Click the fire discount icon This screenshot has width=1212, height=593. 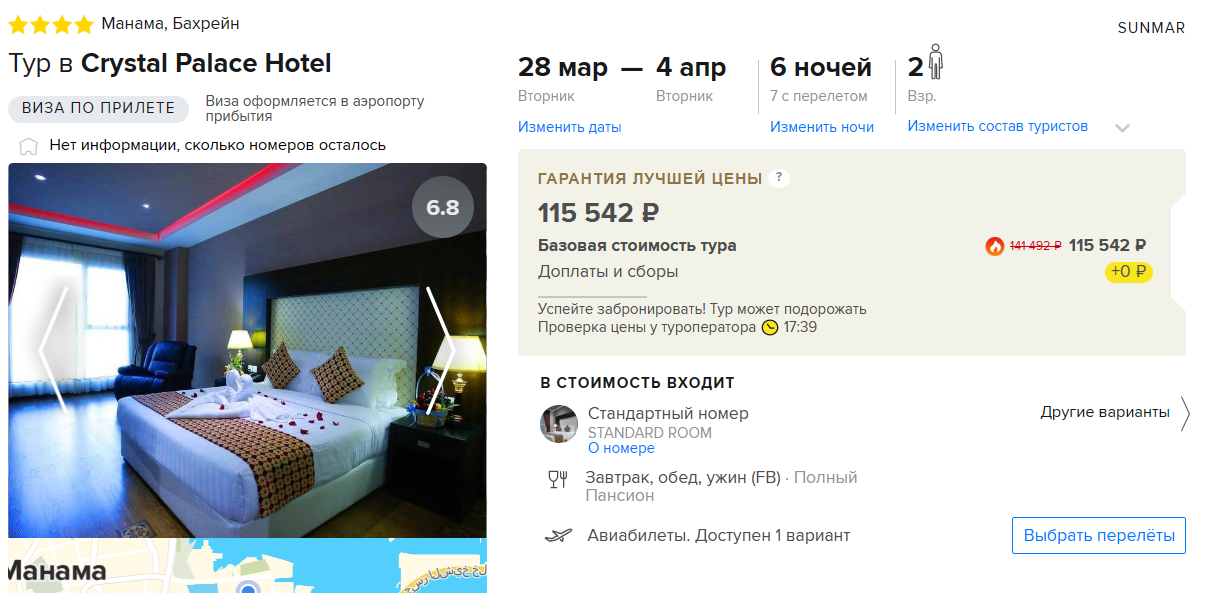(x=995, y=246)
